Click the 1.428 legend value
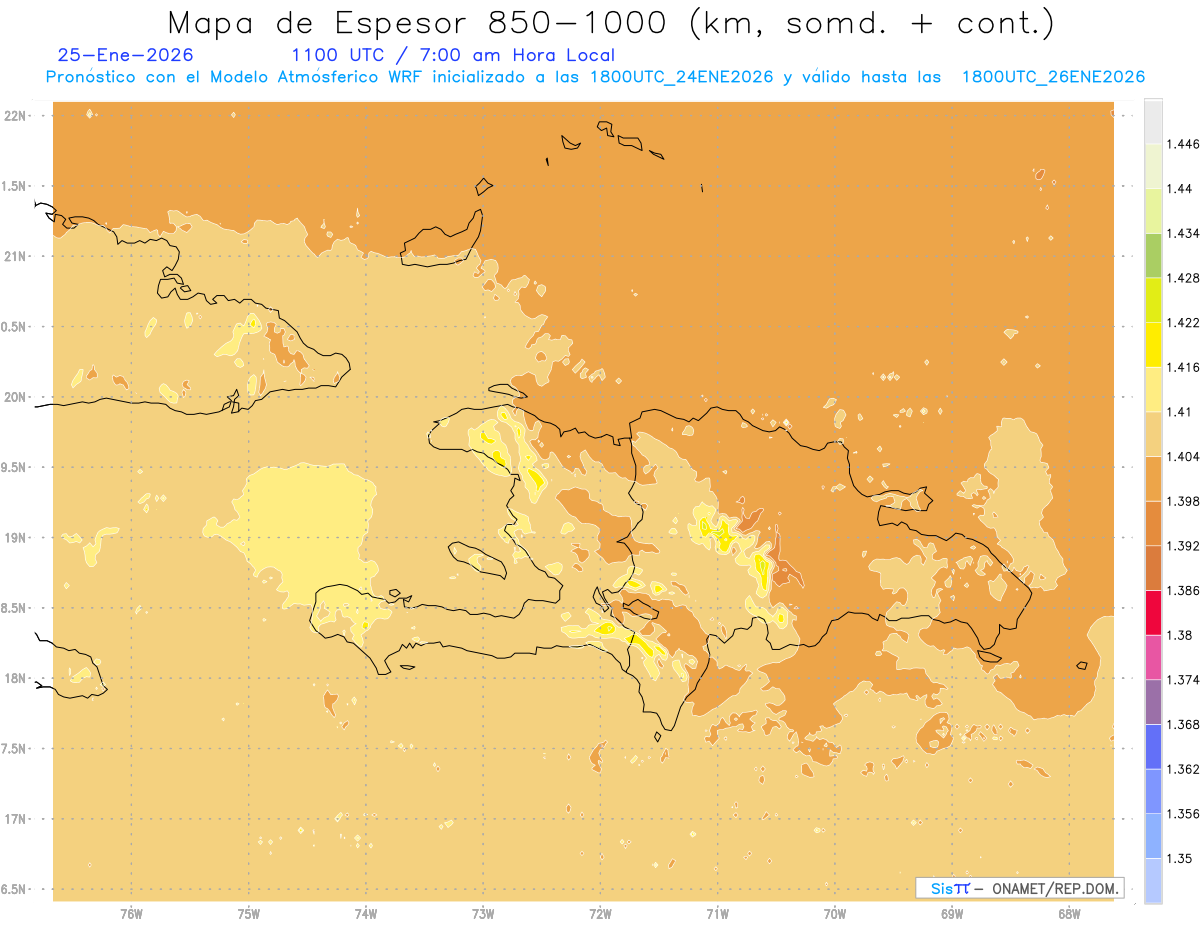 pos(1183,278)
